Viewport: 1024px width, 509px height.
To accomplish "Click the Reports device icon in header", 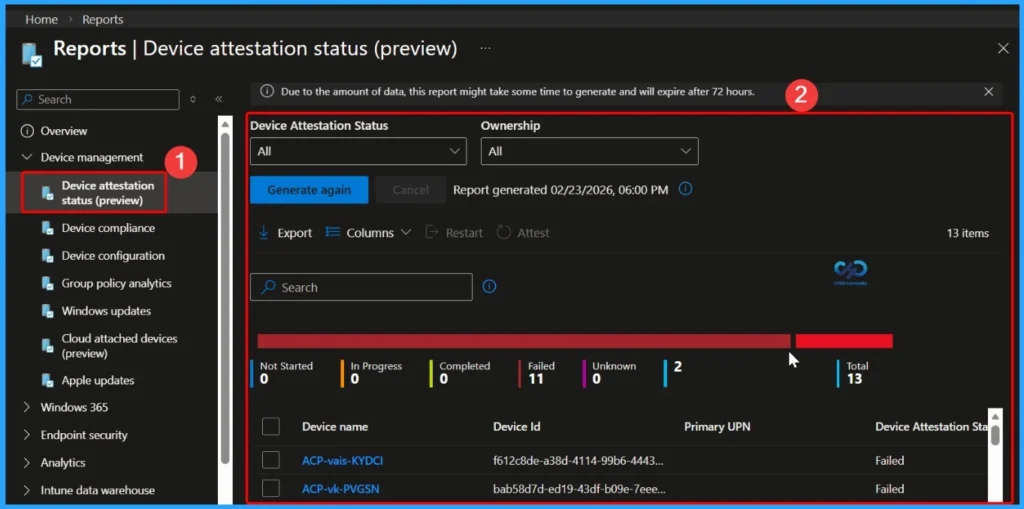I will [x=31, y=55].
